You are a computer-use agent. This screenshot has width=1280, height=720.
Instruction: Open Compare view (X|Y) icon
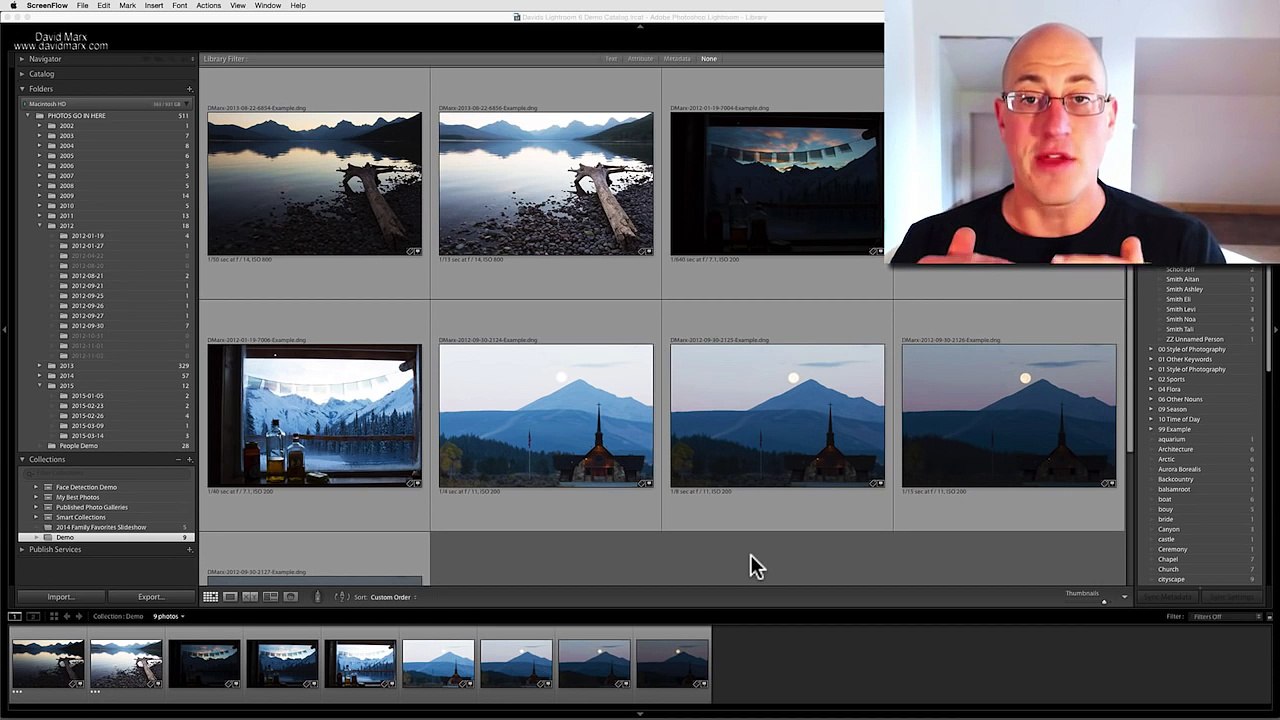click(250, 597)
